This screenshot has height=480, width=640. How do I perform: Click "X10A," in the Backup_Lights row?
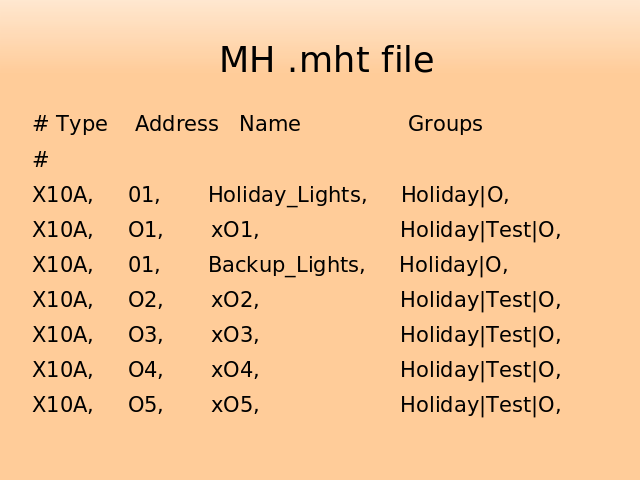pyautogui.click(x=62, y=266)
